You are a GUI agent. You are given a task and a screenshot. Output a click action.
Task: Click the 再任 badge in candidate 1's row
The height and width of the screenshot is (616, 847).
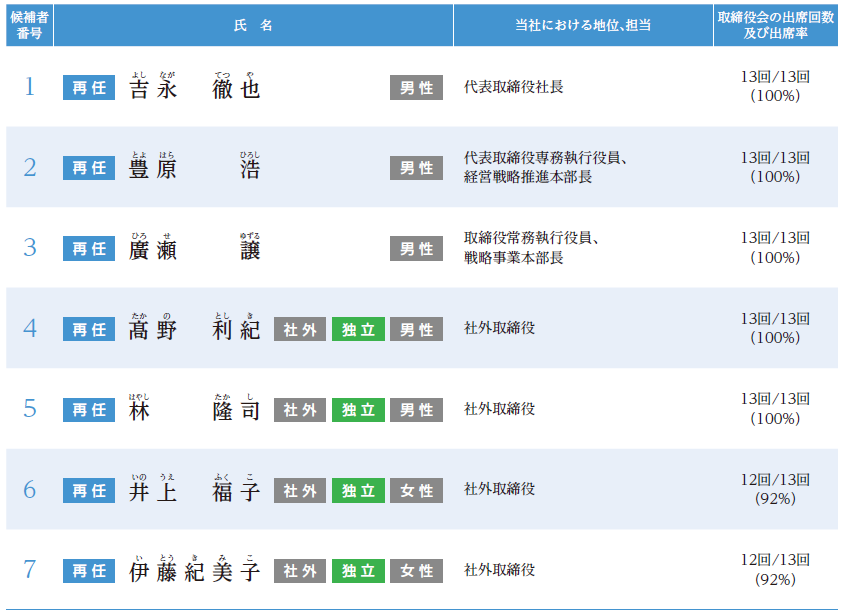(x=89, y=87)
